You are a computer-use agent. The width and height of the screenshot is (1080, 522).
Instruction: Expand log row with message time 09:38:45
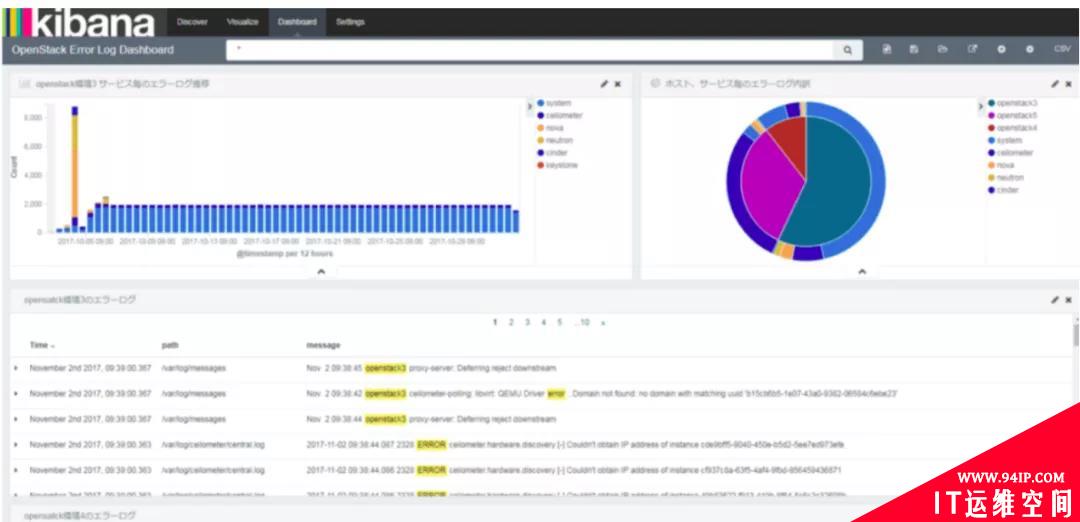click(16, 368)
